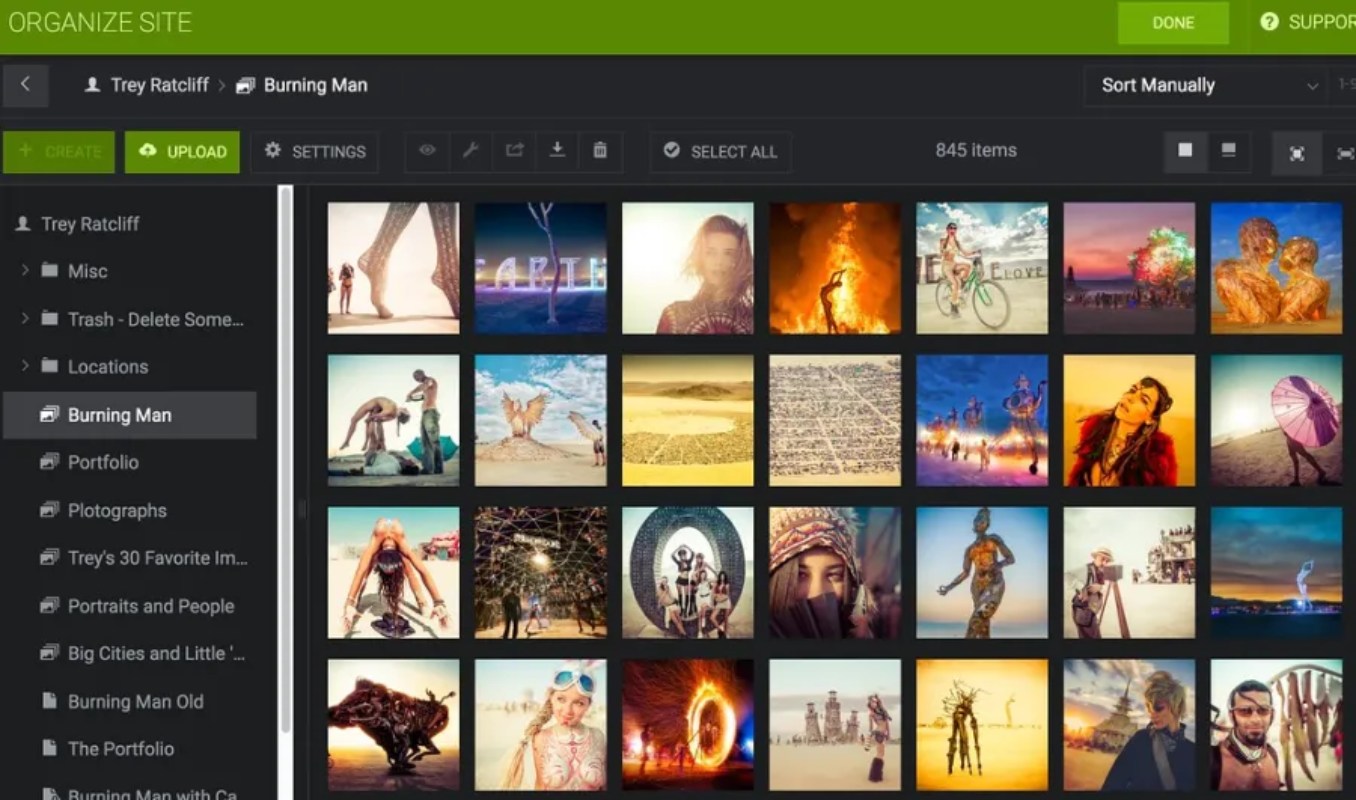This screenshot has height=800, width=1356.
Task: Click the Support help question icon
Action: pos(1269,22)
